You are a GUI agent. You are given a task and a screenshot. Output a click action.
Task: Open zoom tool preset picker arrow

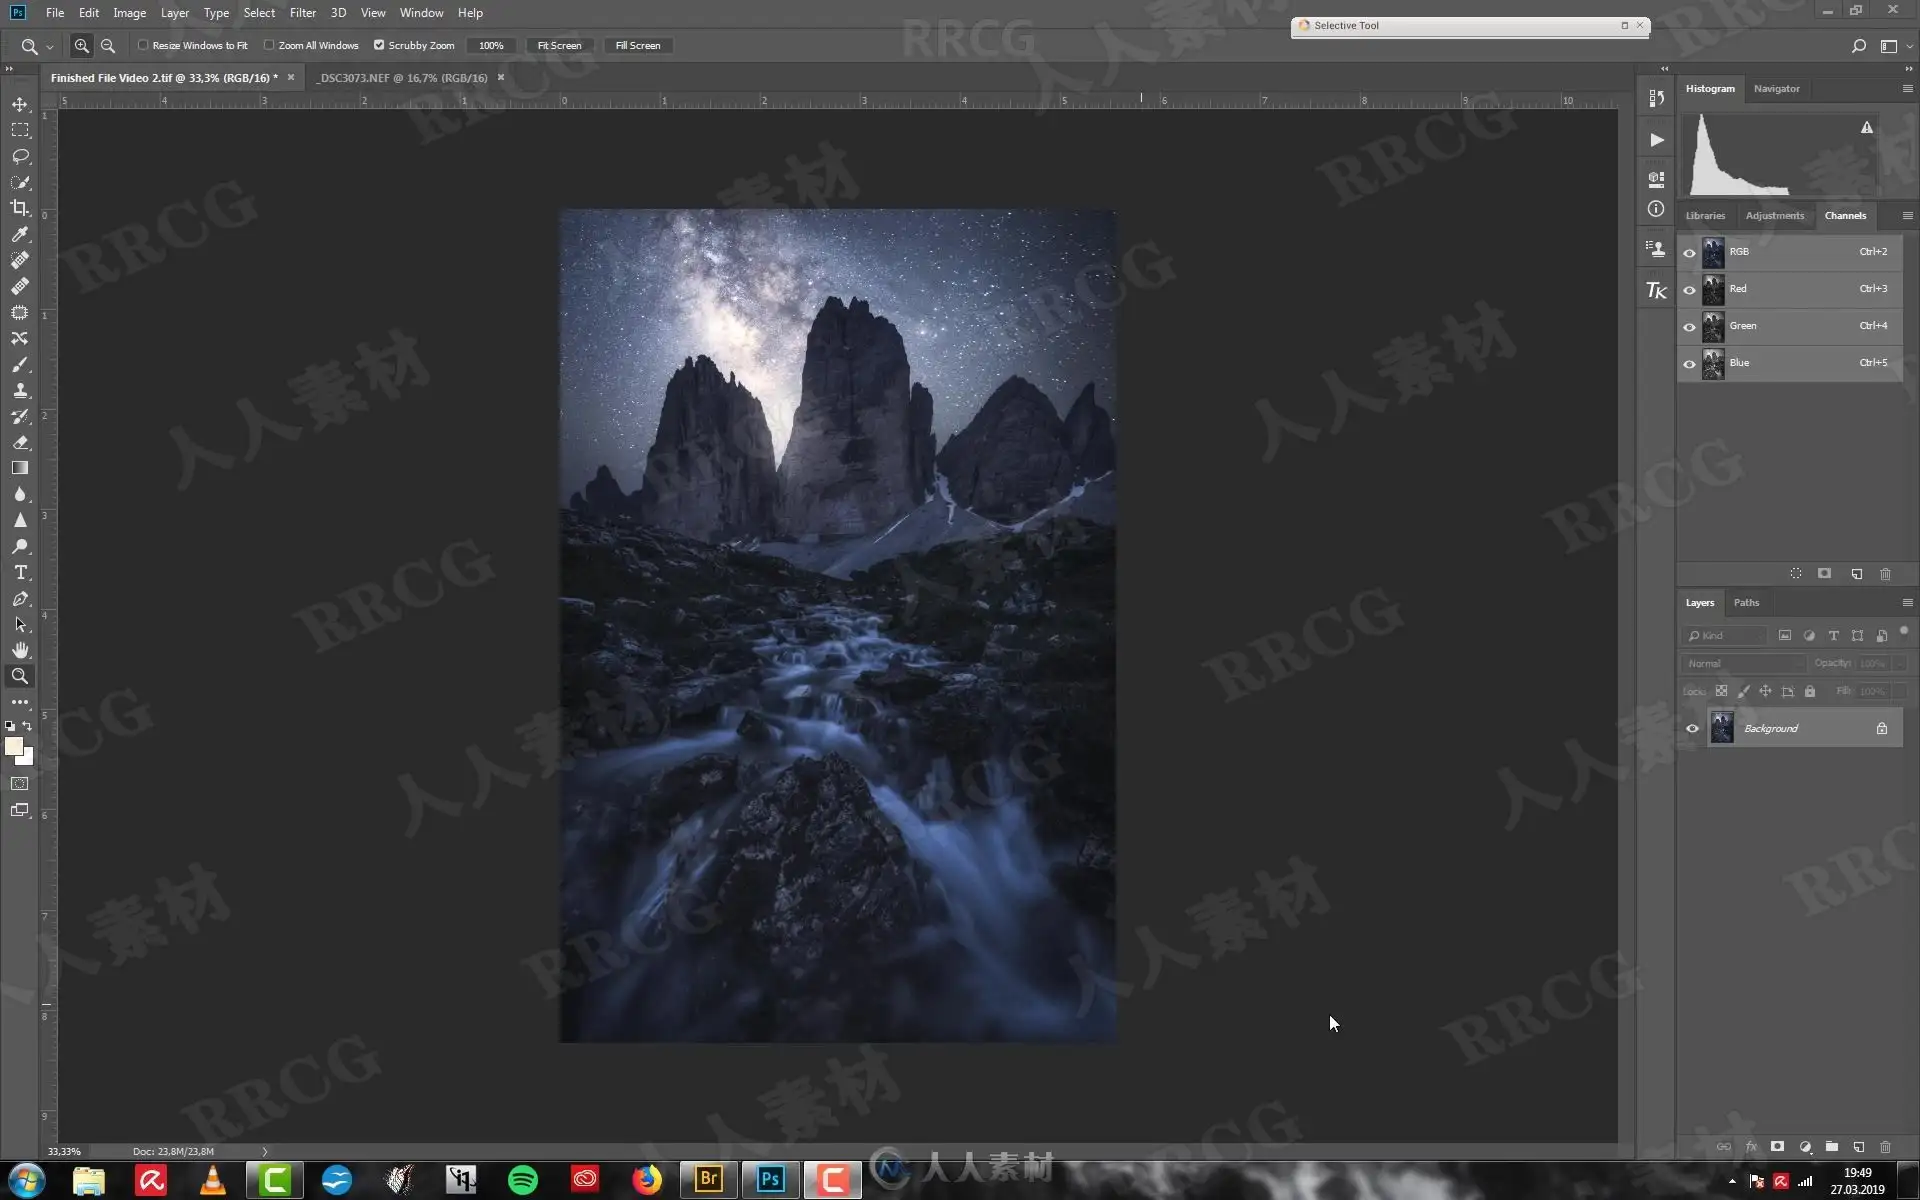click(x=50, y=47)
